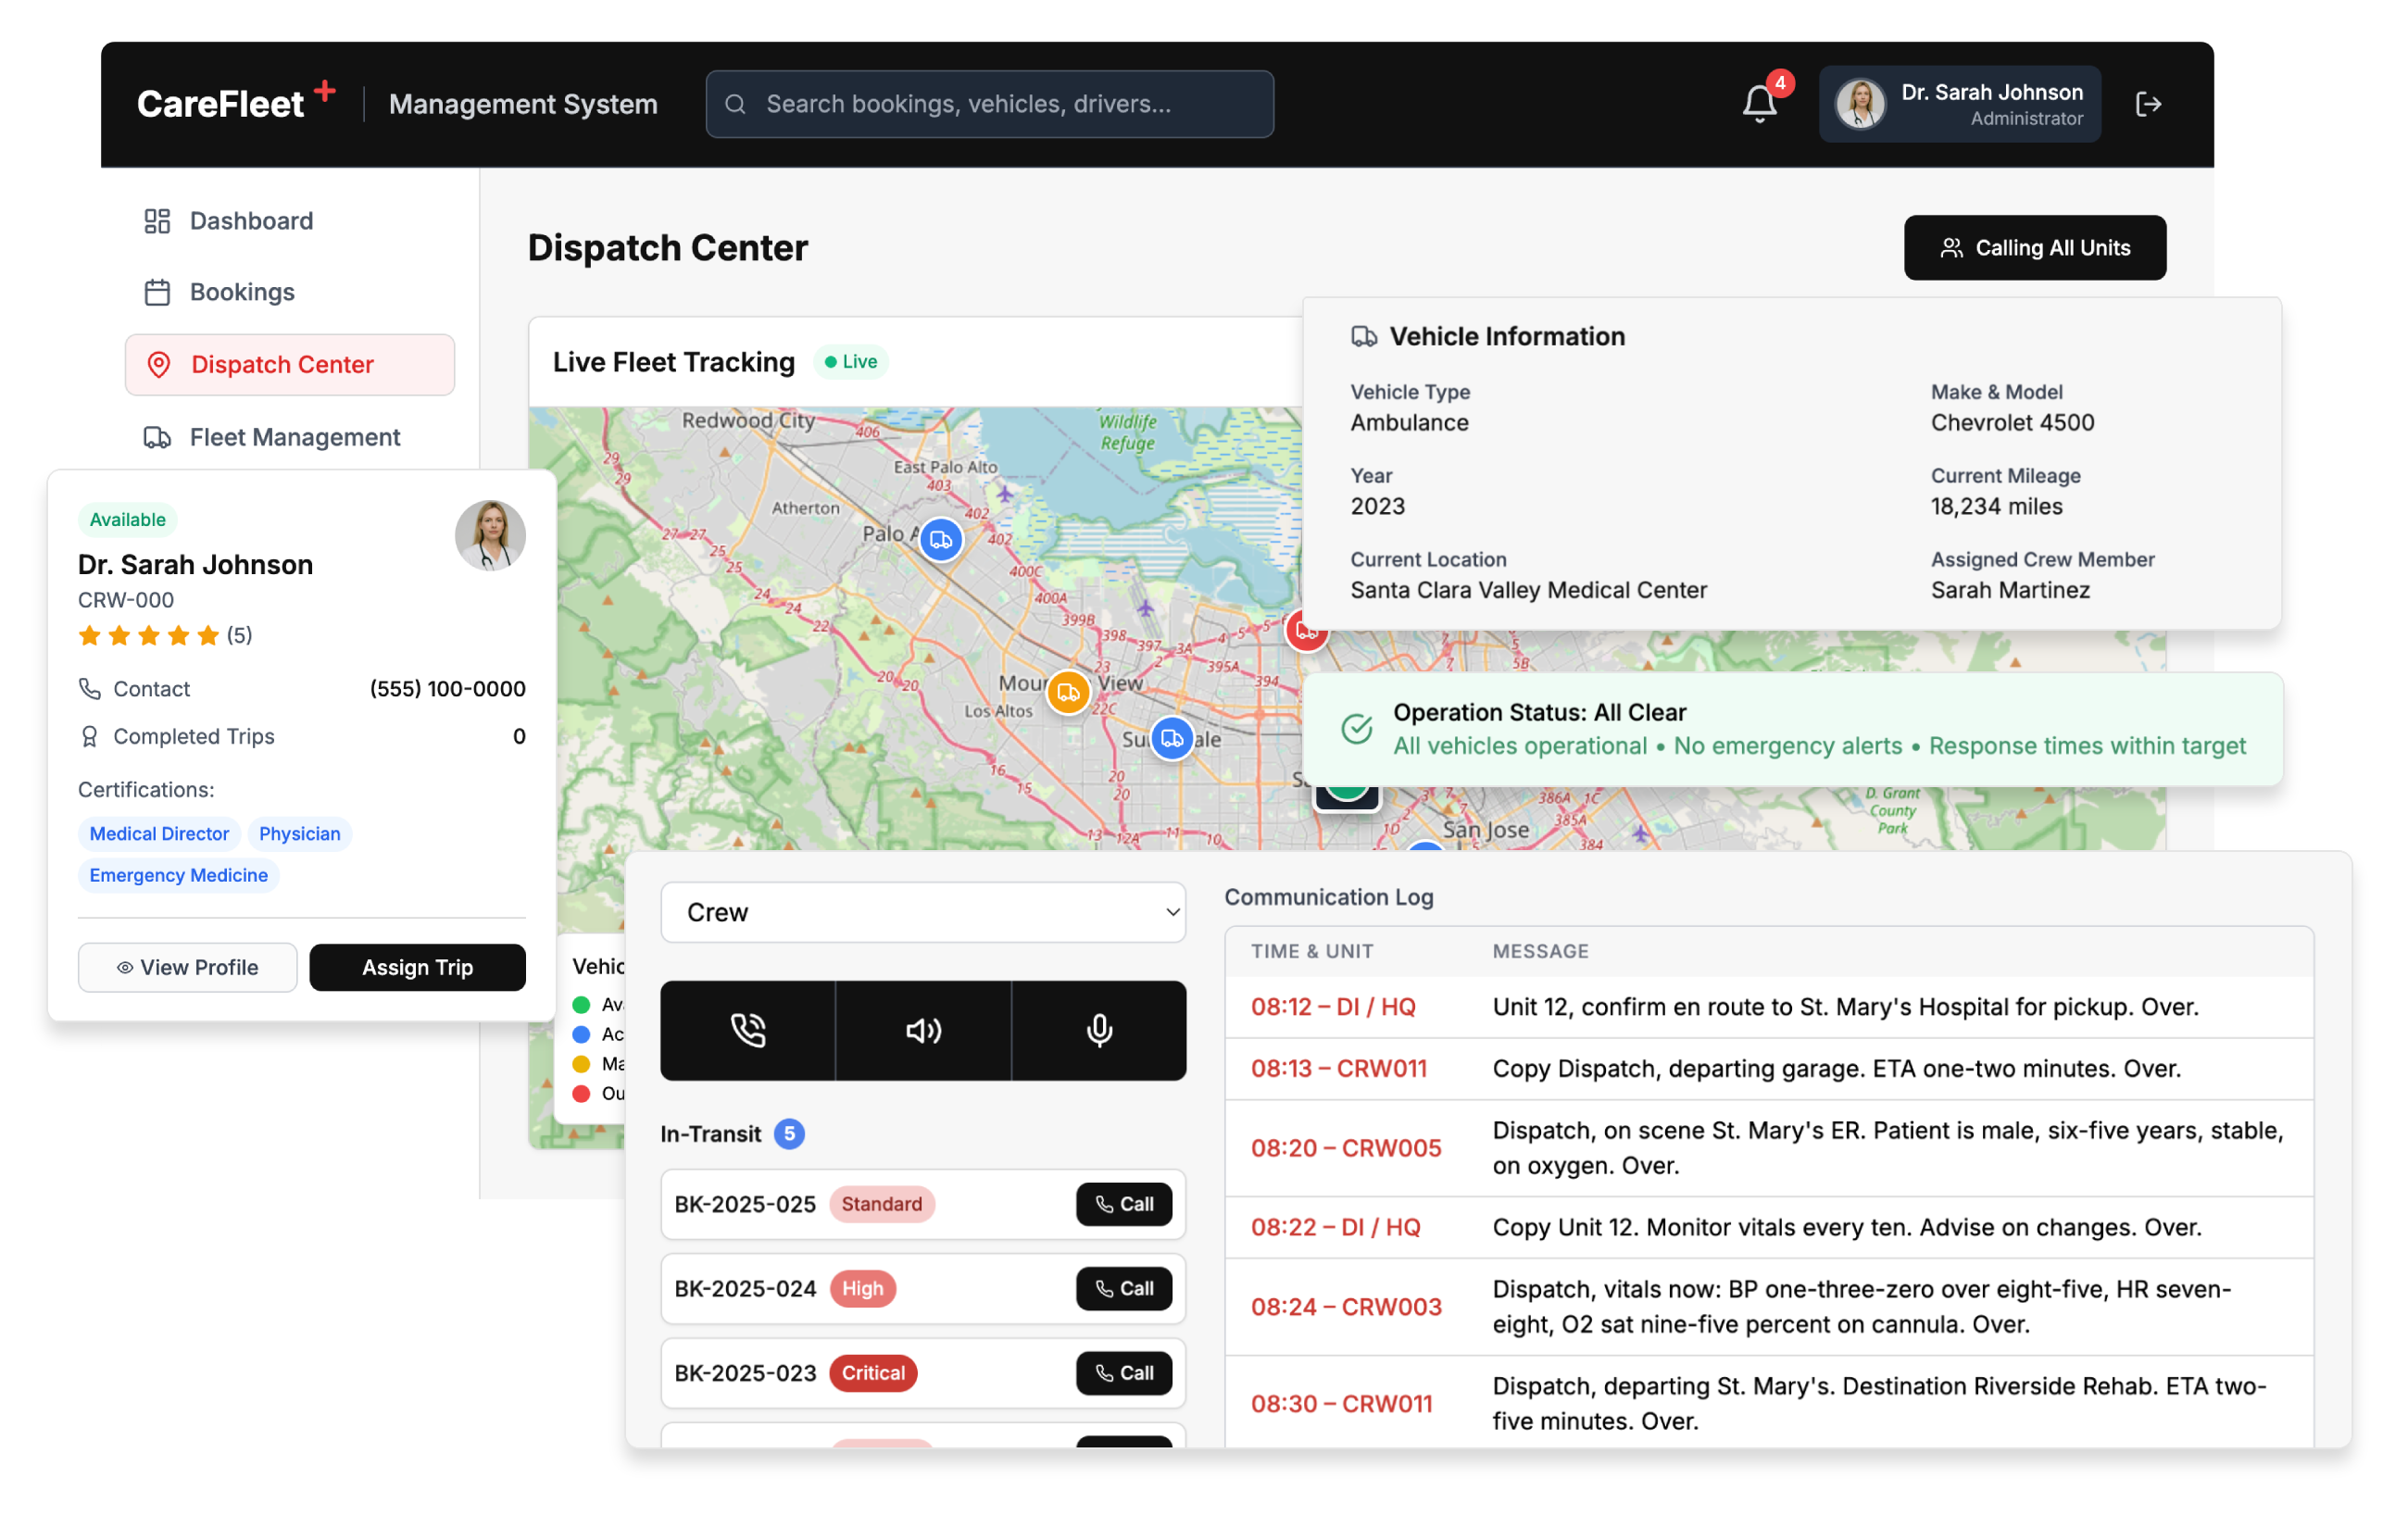
Task: Click the five-star rating on crew card
Action: click(150, 636)
